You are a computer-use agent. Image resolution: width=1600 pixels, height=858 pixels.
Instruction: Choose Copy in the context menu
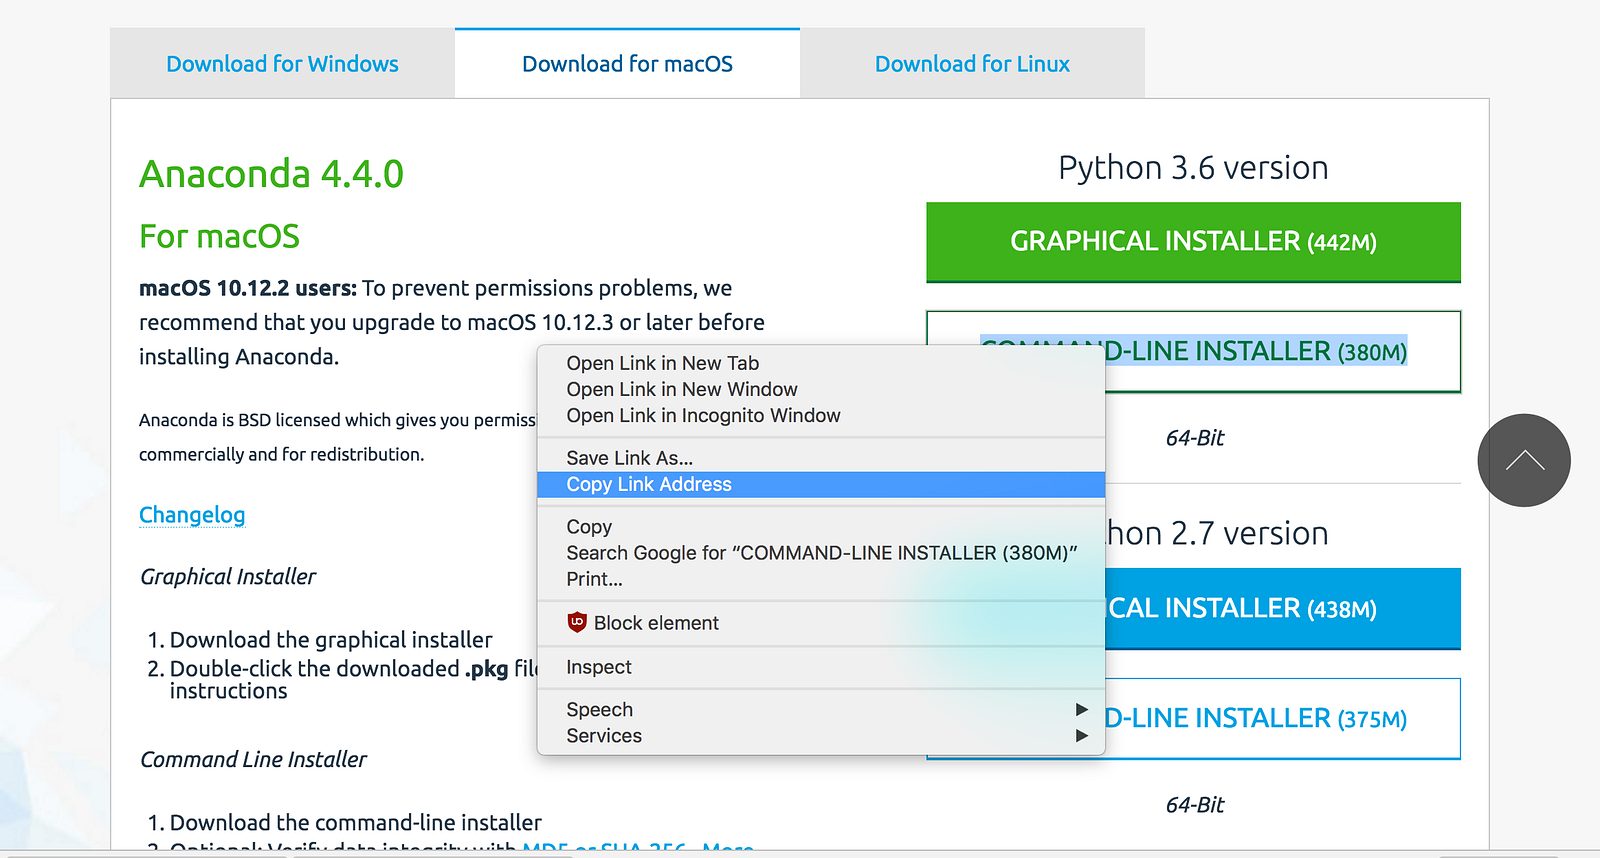point(589,527)
